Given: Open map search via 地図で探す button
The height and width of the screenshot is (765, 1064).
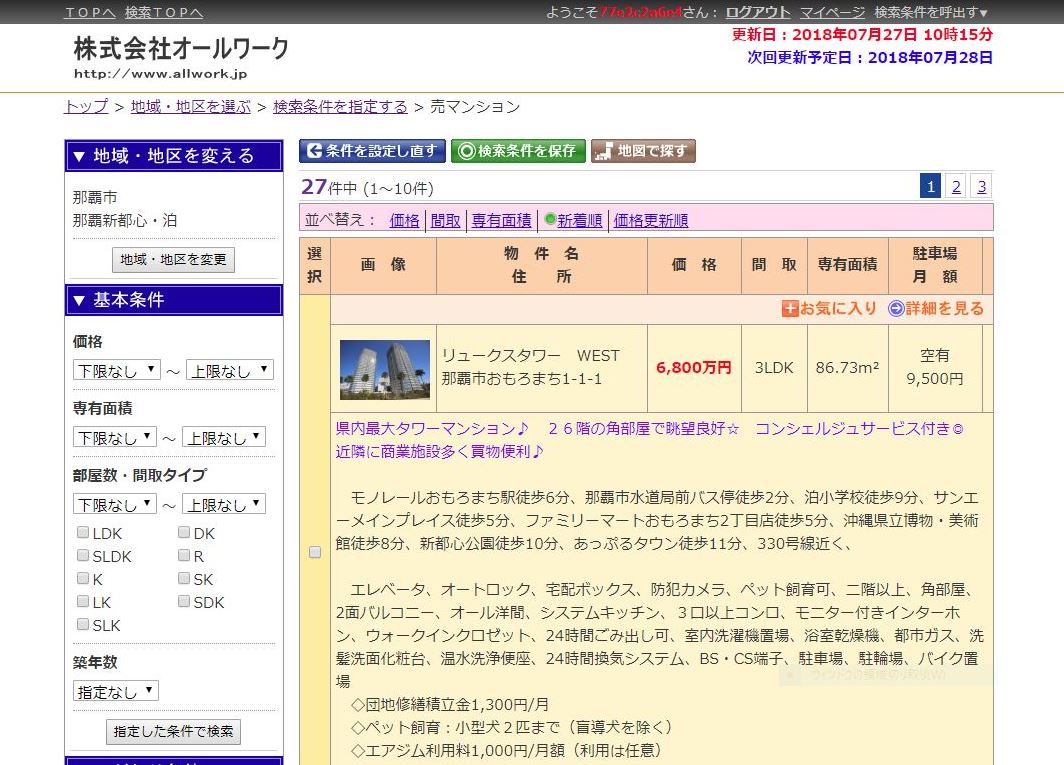Looking at the screenshot, I should (x=643, y=151).
